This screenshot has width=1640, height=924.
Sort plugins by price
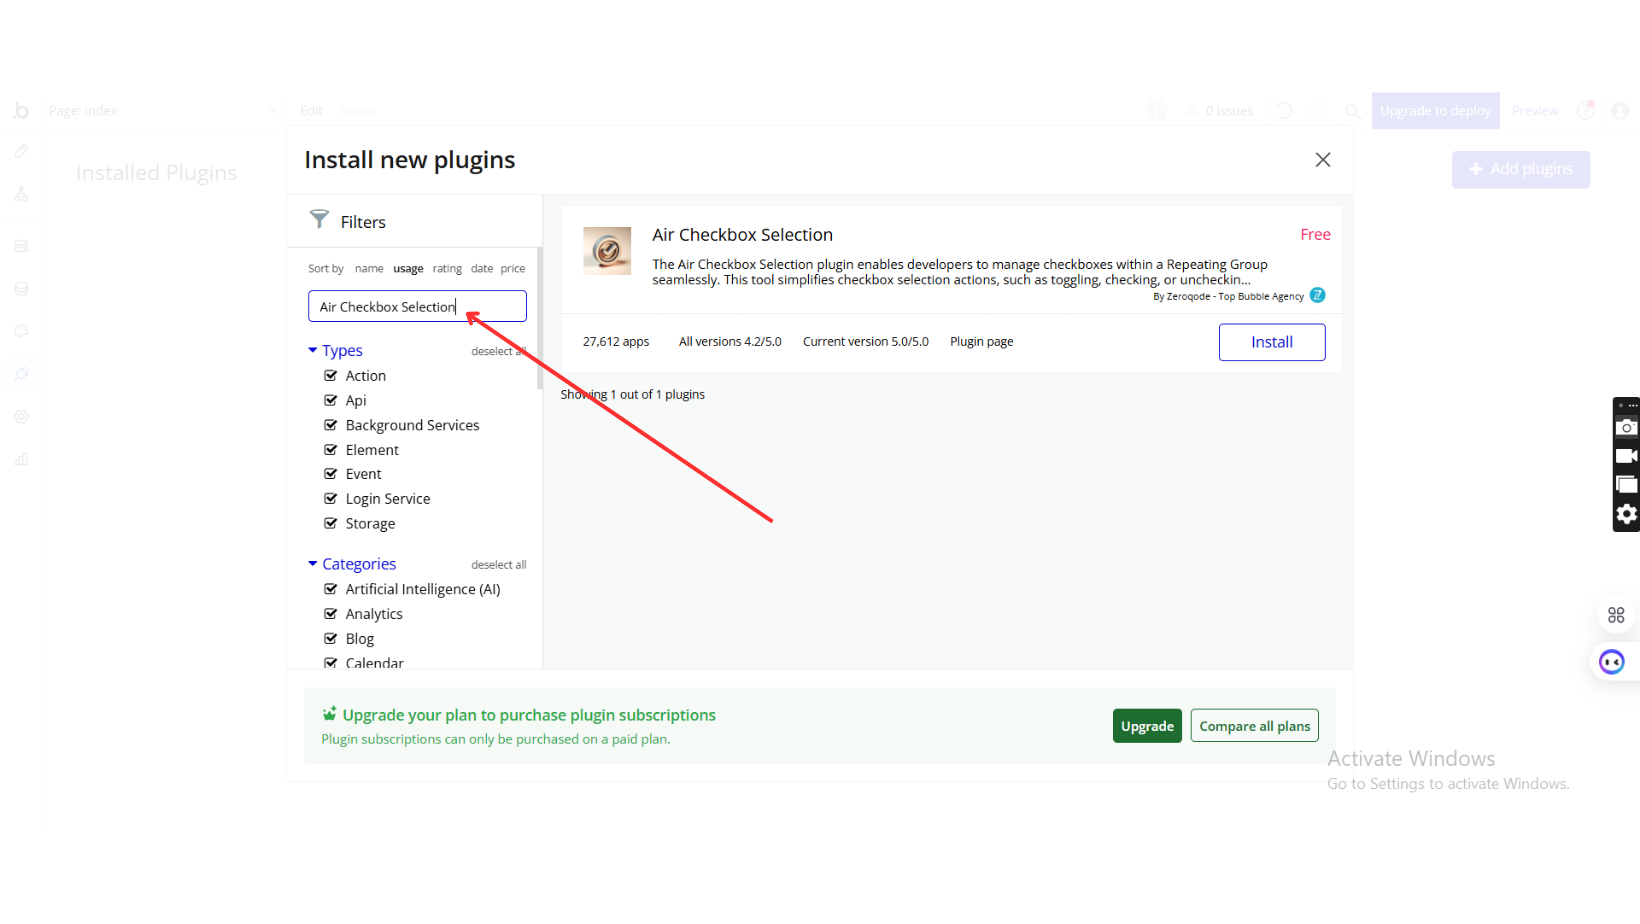(x=513, y=268)
